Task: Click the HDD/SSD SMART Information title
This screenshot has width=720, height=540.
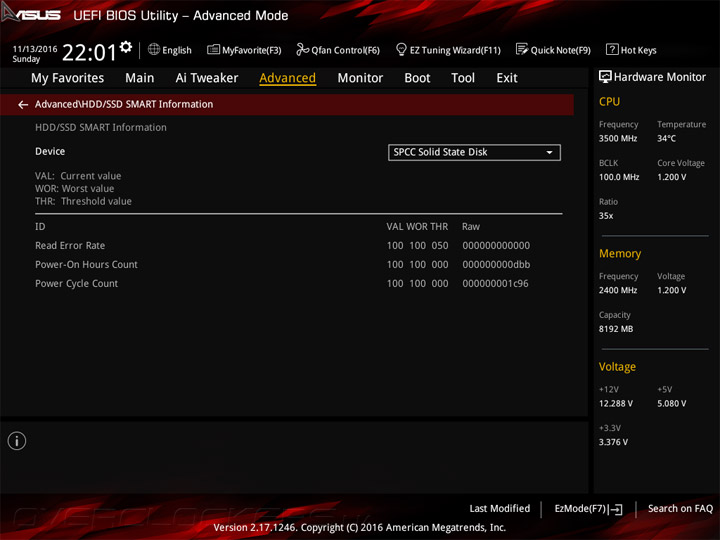Action: point(101,127)
